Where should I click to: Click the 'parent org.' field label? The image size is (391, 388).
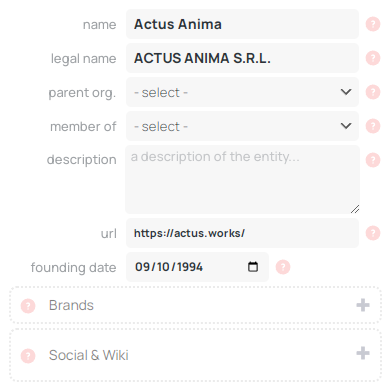click(x=82, y=93)
